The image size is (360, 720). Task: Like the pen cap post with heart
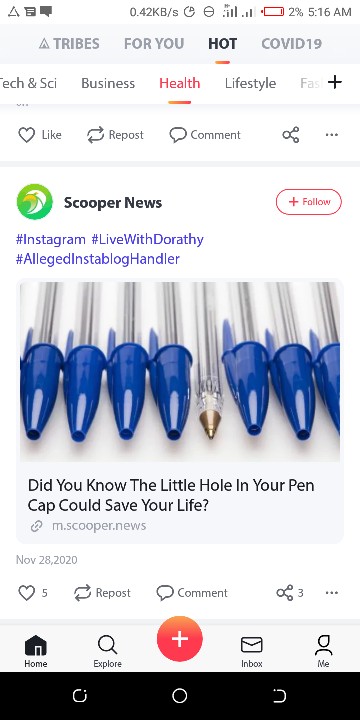27,593
